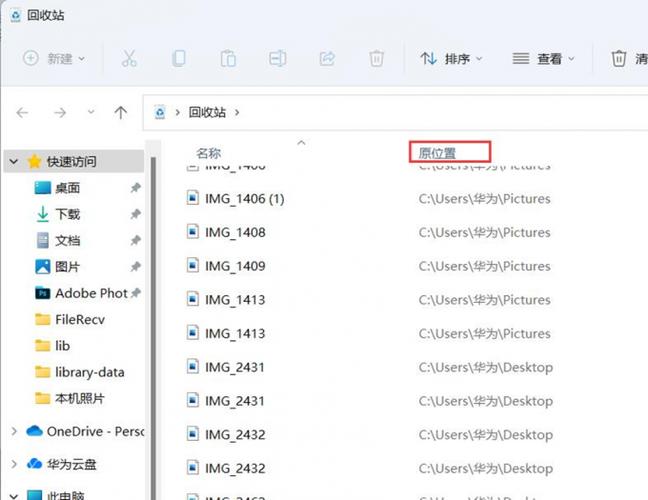The width and height of the screenshot is (648, 500).
Task: Select OneDrive - Personal in the sidebar
Action: click(x=95, y=431)
